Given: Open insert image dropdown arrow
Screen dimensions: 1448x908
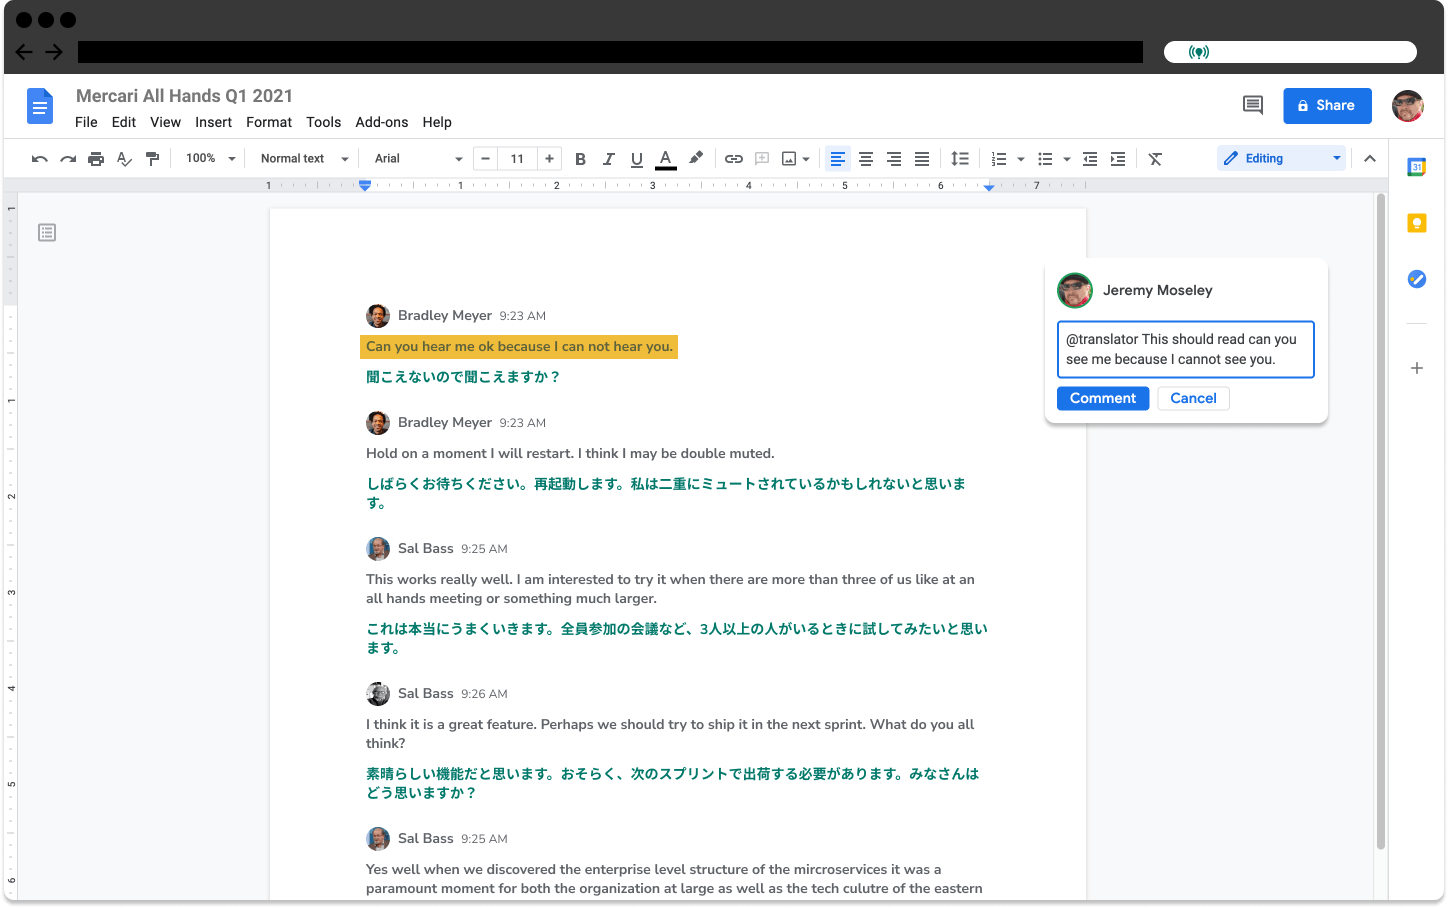Looking at the screenshot, I should [806, 159].
